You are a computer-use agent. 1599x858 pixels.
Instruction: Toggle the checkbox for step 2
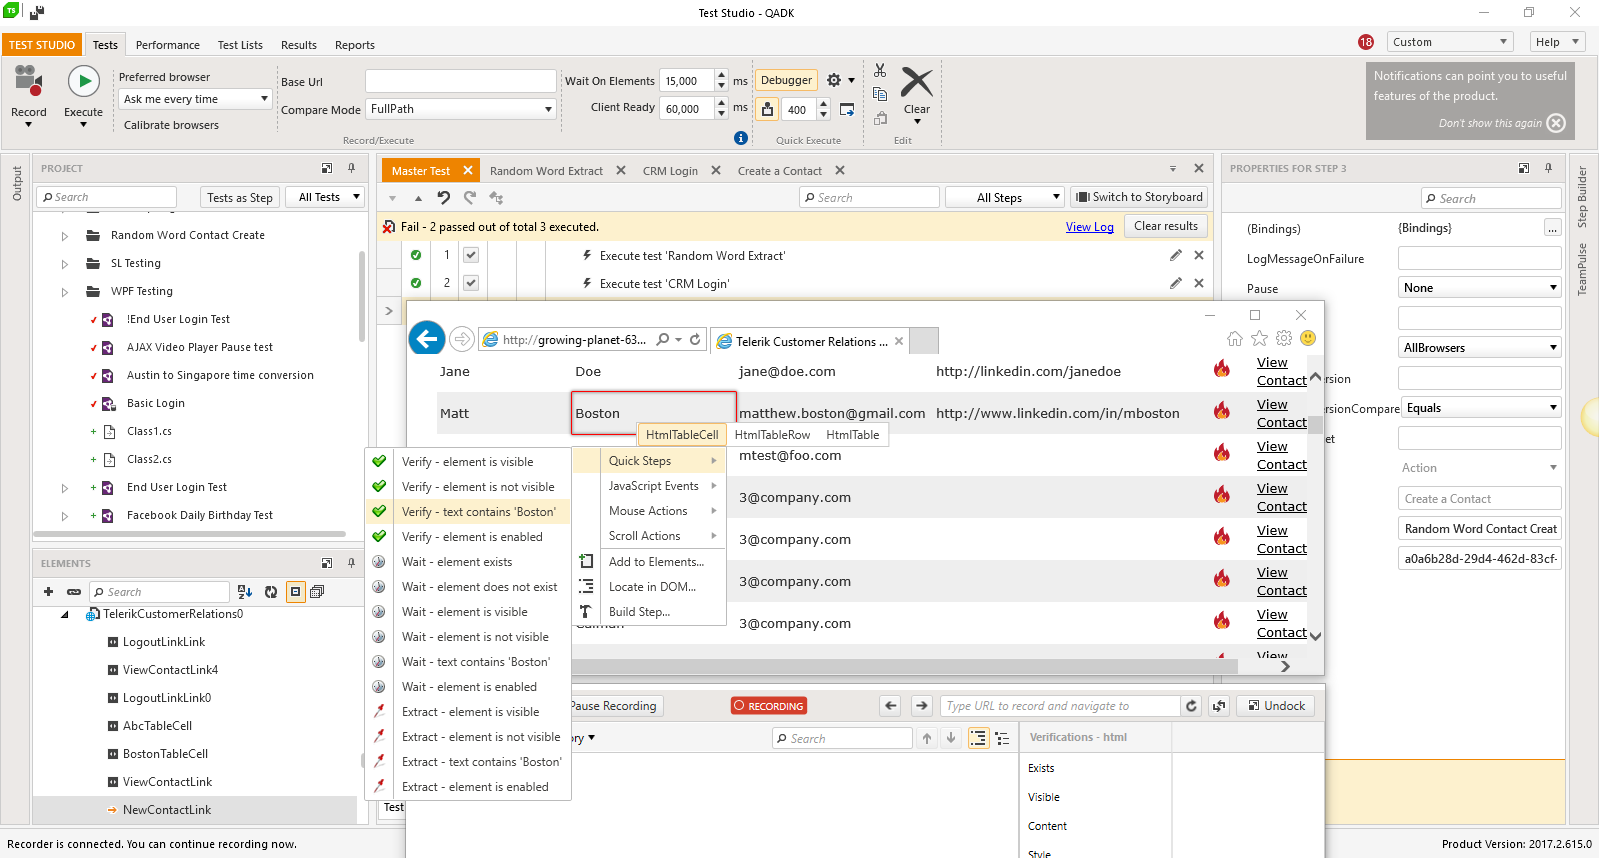click(x=471, y=283)
